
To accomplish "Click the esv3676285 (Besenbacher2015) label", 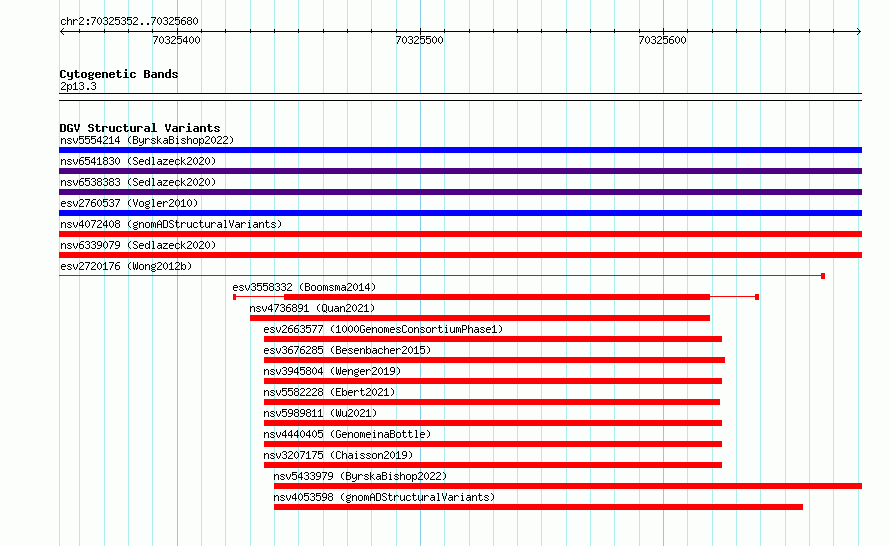I will coord(347,350).
